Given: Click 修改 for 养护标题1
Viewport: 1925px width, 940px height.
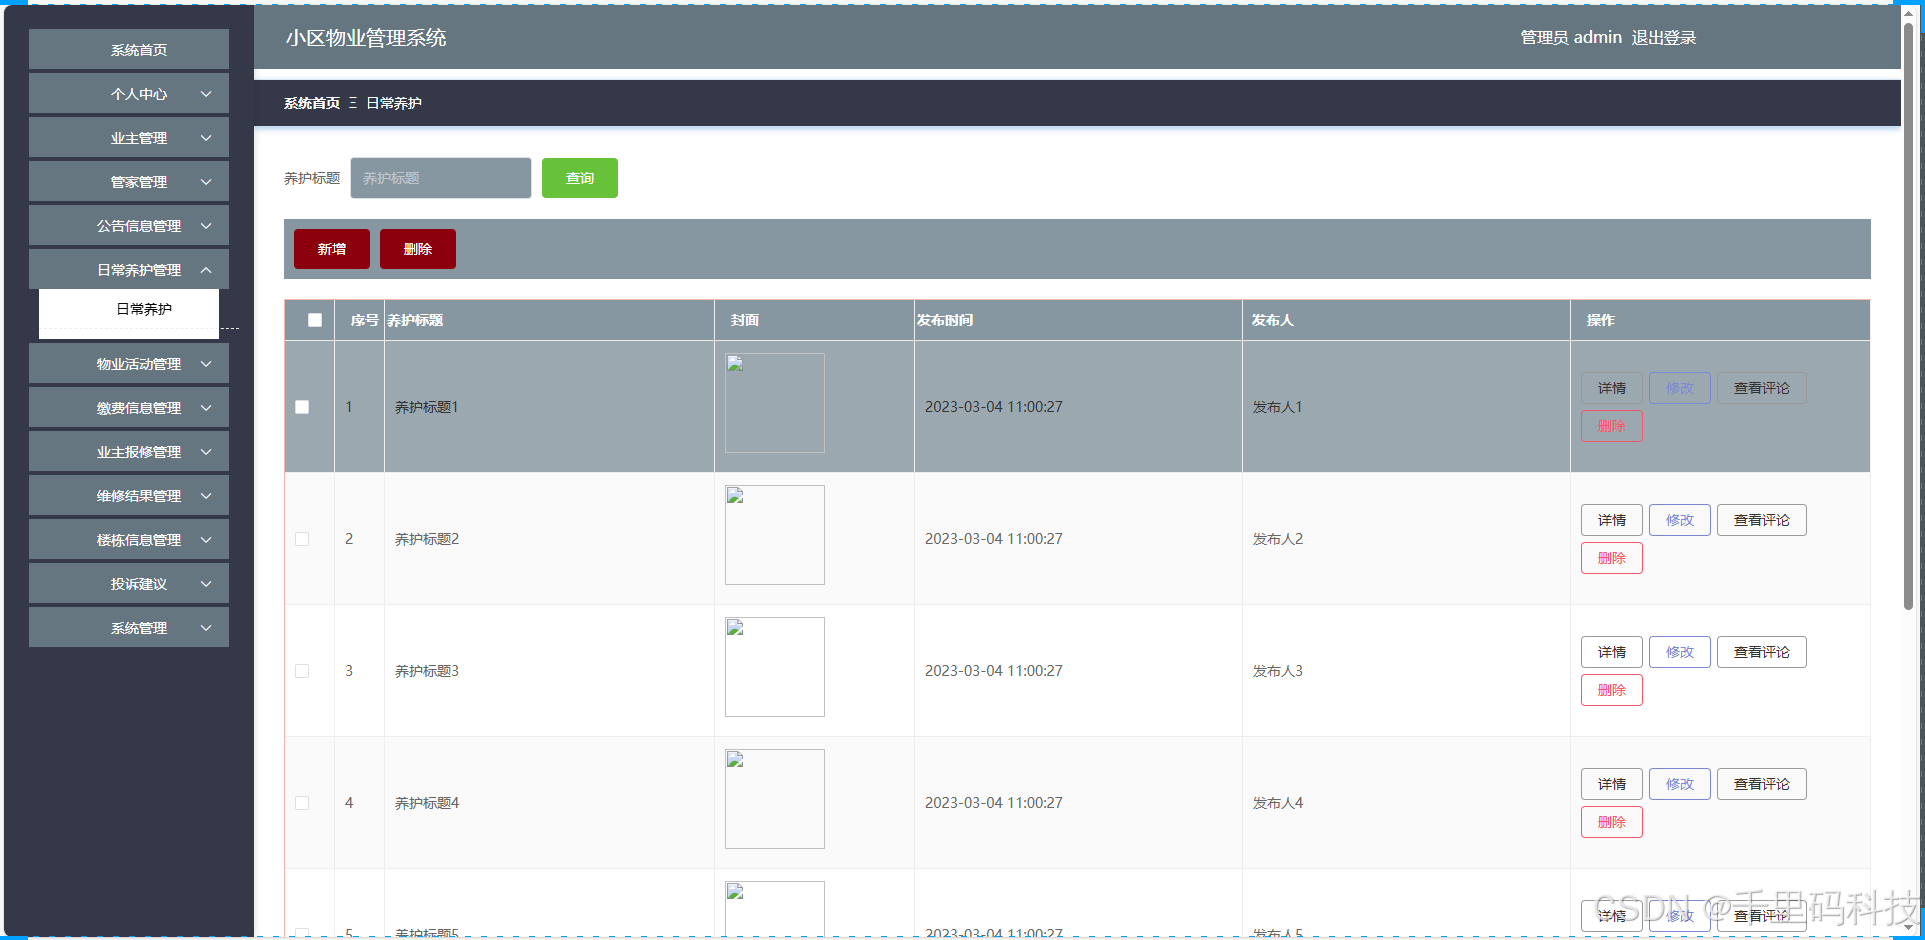Looking at the screenshot, I should click(x=1680, y=388).
